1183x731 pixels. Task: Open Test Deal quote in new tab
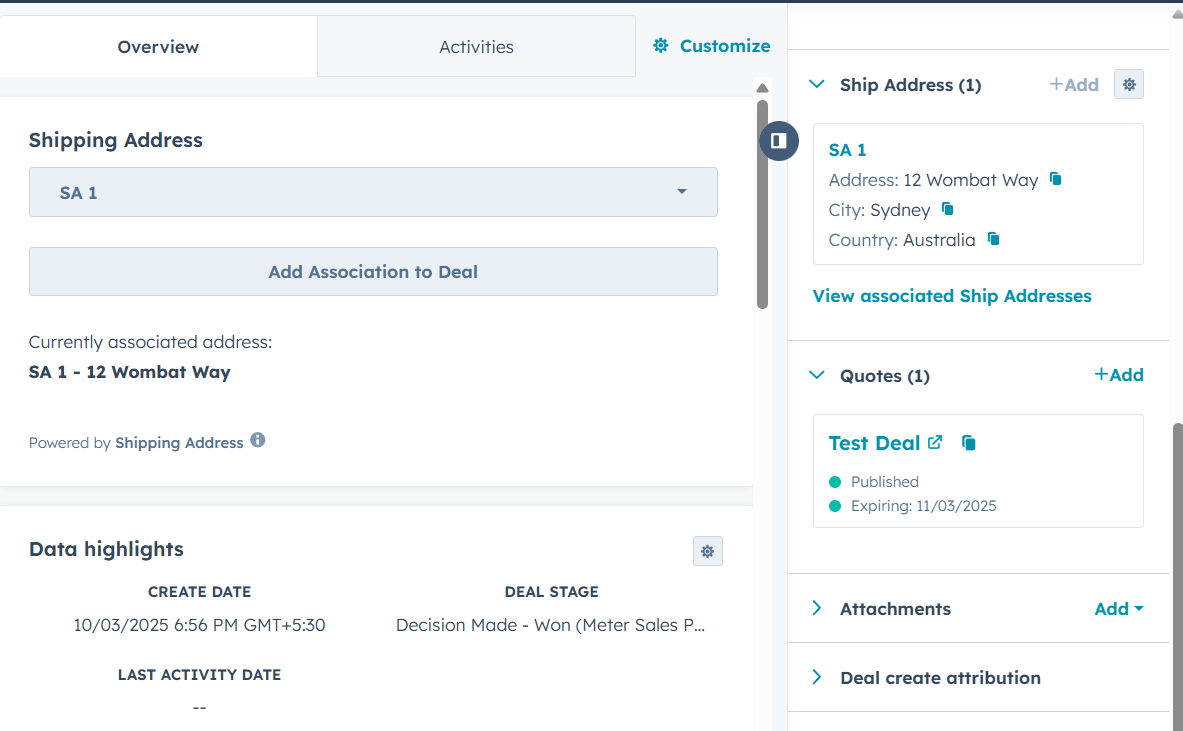(935, 442)
